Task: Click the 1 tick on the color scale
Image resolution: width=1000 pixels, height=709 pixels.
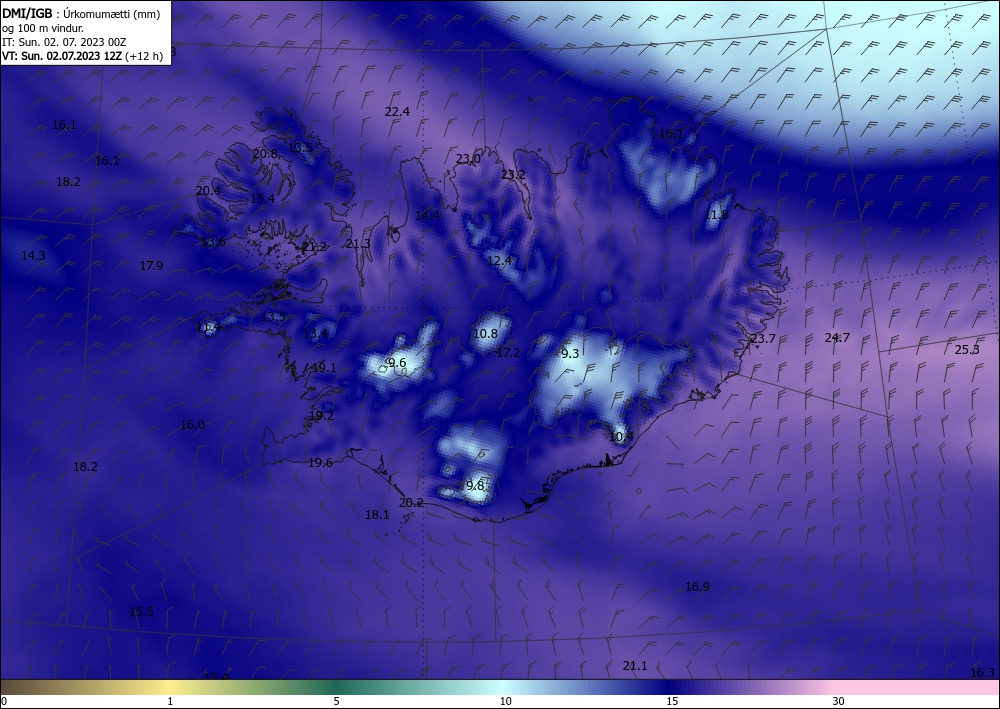Action: (170, 701)
